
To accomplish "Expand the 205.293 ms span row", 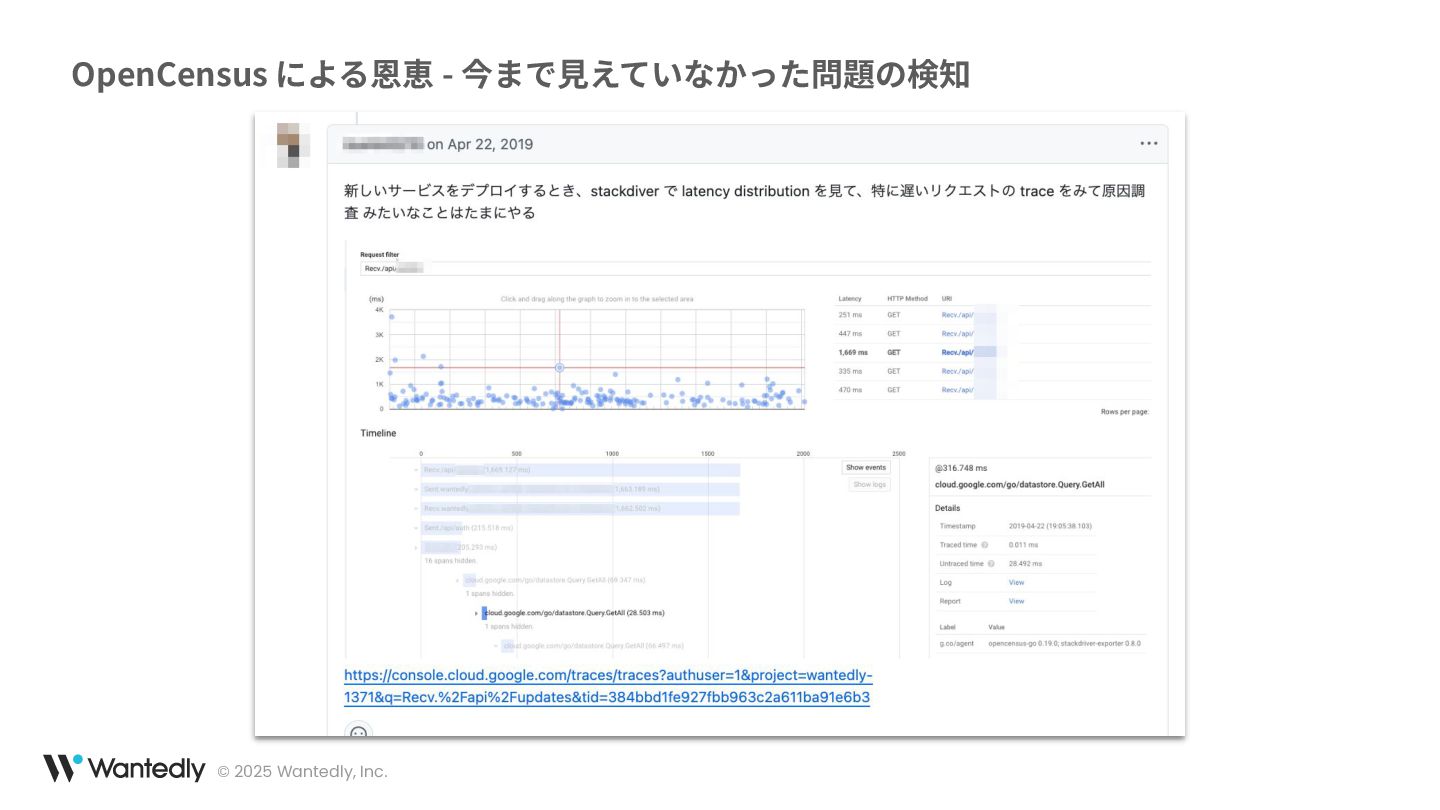I will 416,547.
